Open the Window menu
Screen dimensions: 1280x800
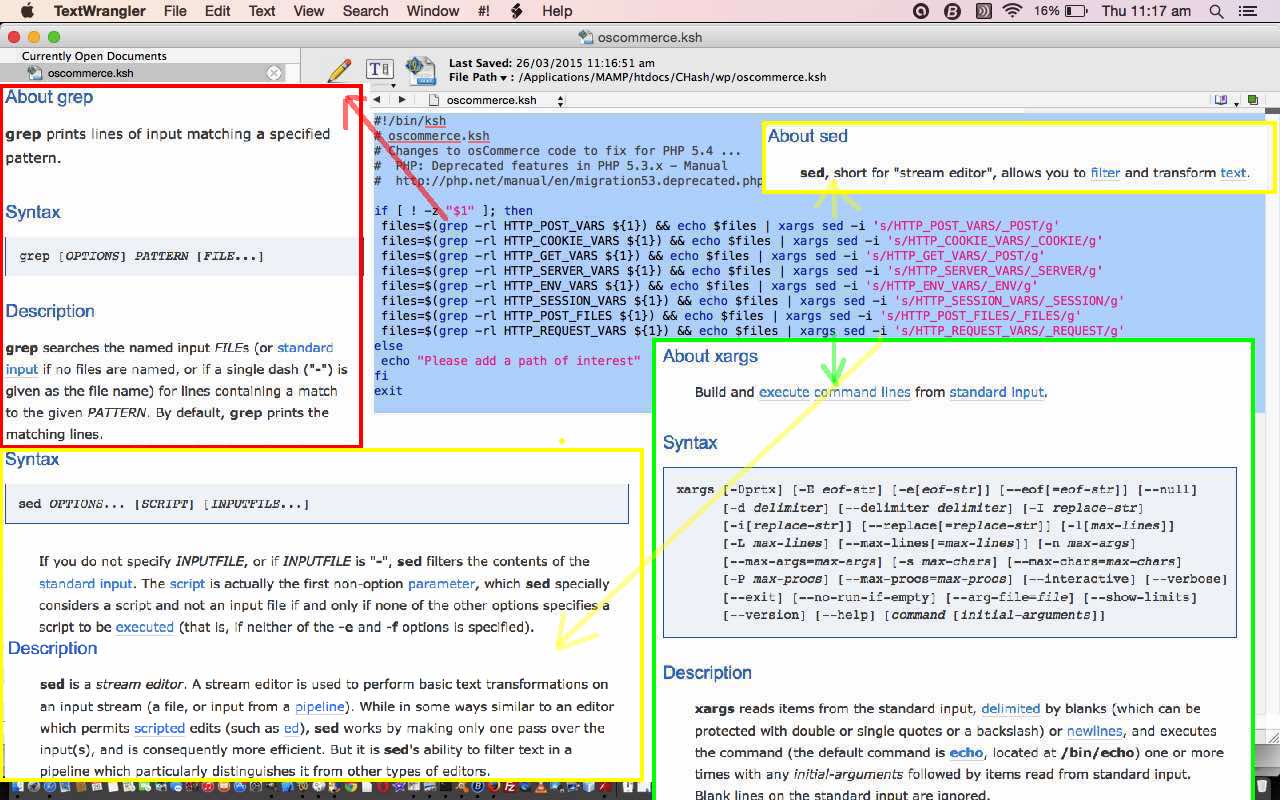pyautogui.click(x=433, y=11)
